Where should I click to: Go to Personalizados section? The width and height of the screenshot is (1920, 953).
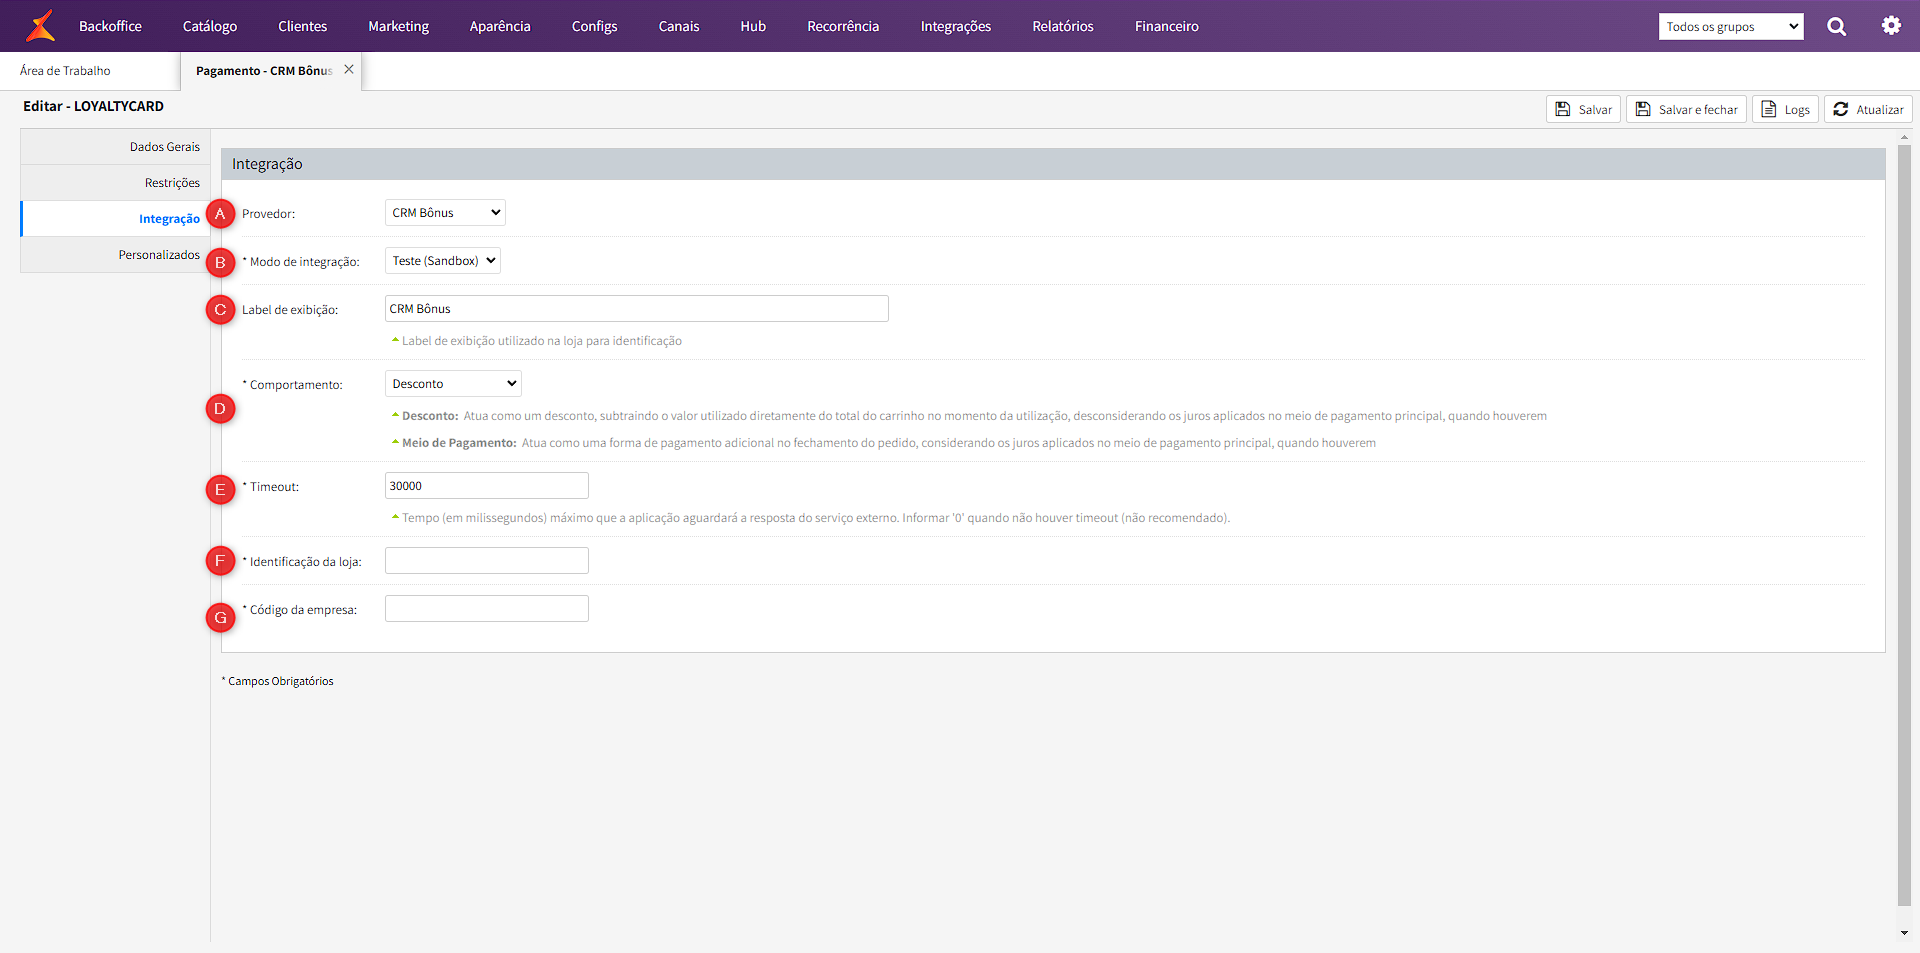click(x=115, y=255)
